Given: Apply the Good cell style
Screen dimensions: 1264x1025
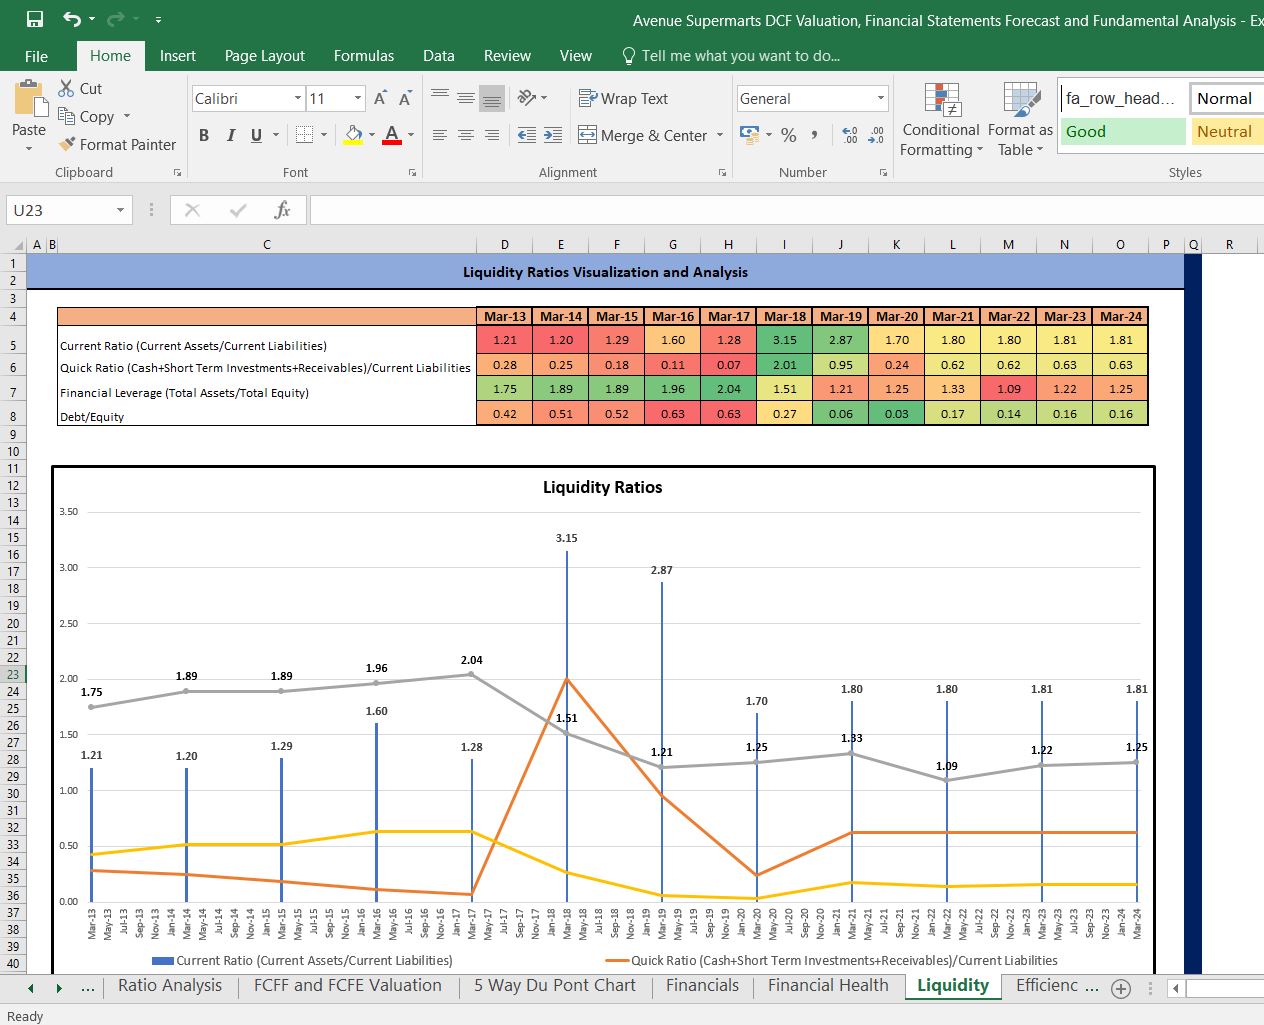Looking at the screenshot, I should (1122, 132).
